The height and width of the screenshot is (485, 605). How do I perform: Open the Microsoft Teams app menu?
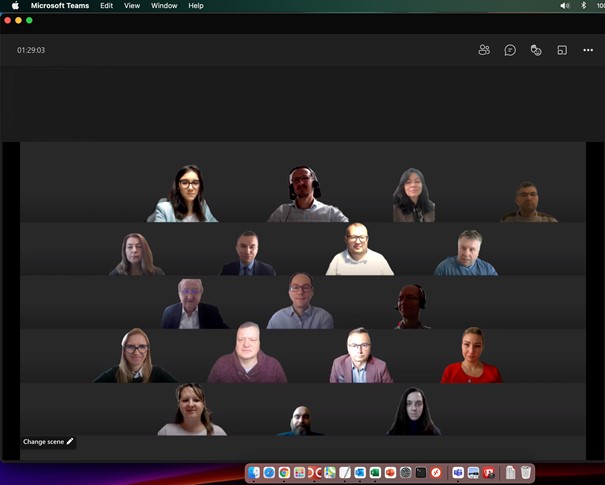point(59,6)
